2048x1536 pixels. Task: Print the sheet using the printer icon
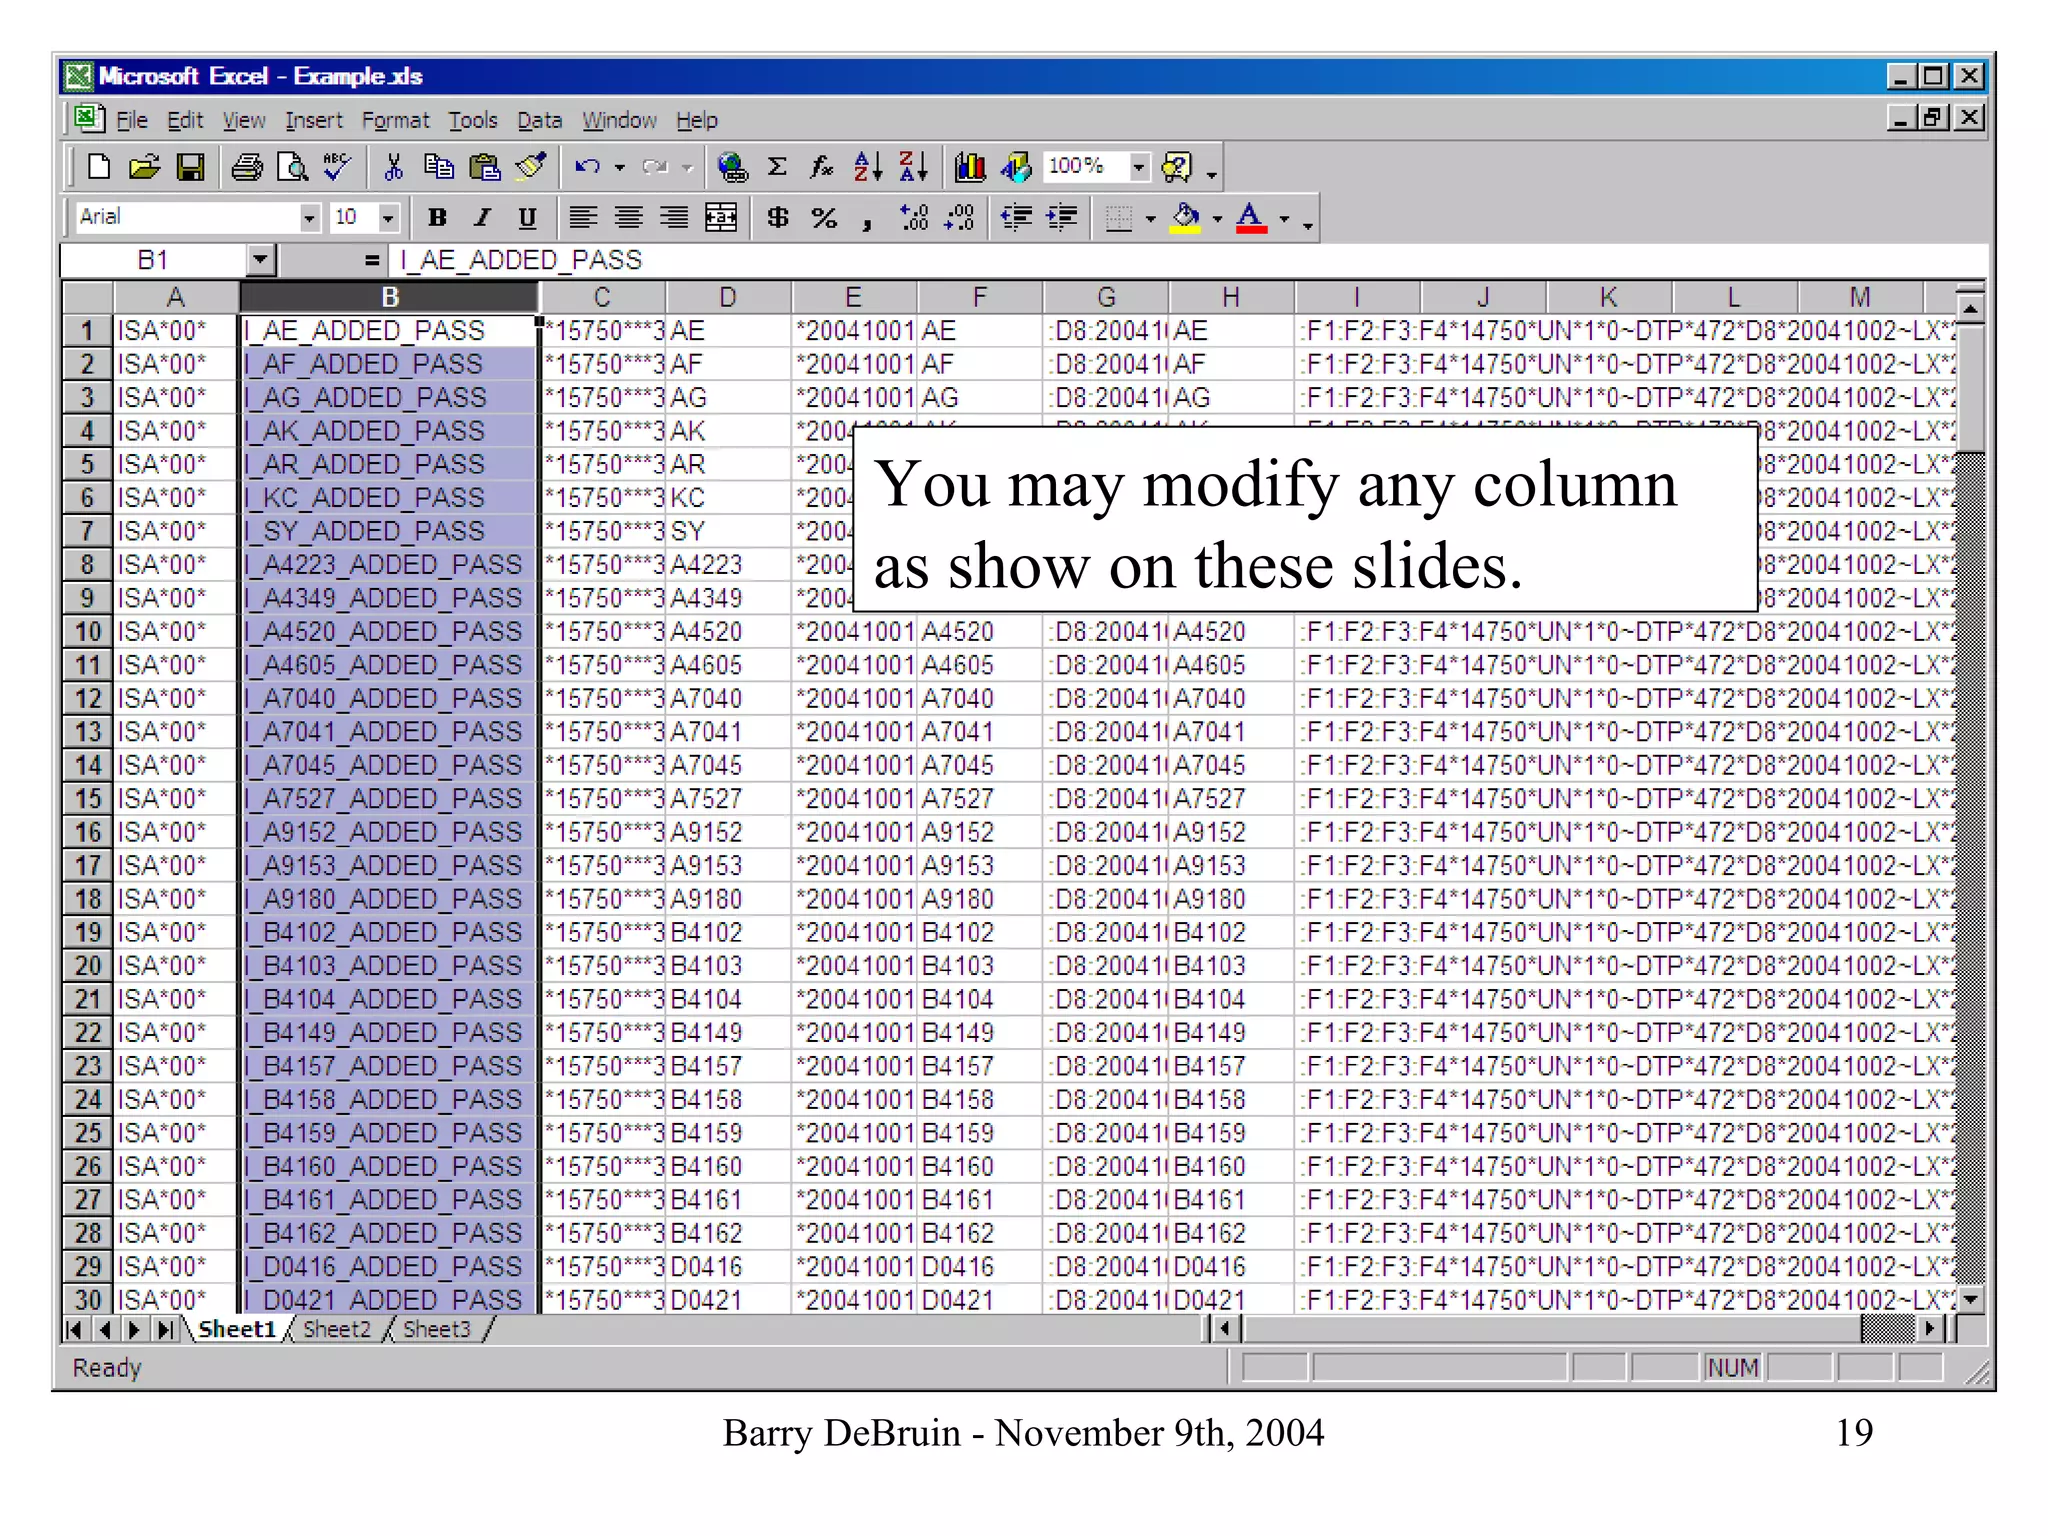click(247, 167)
